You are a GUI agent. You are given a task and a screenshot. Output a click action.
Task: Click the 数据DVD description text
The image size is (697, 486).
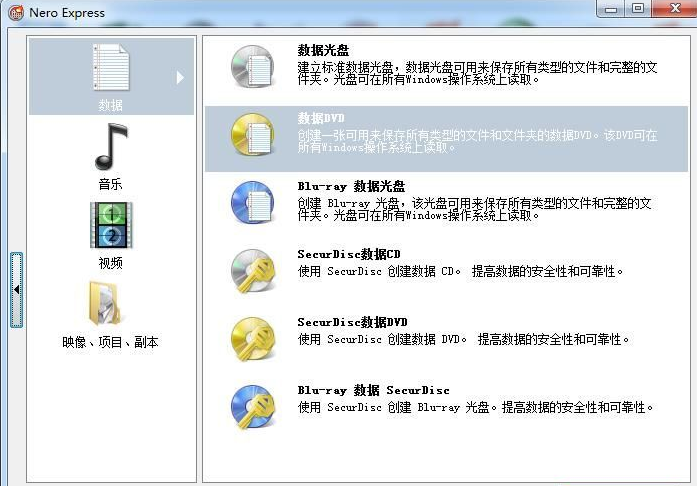477,141
